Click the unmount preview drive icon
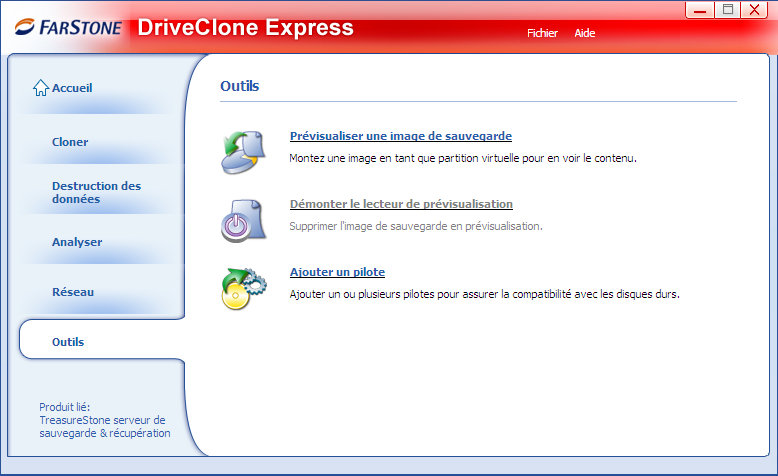 coord(244,220)
